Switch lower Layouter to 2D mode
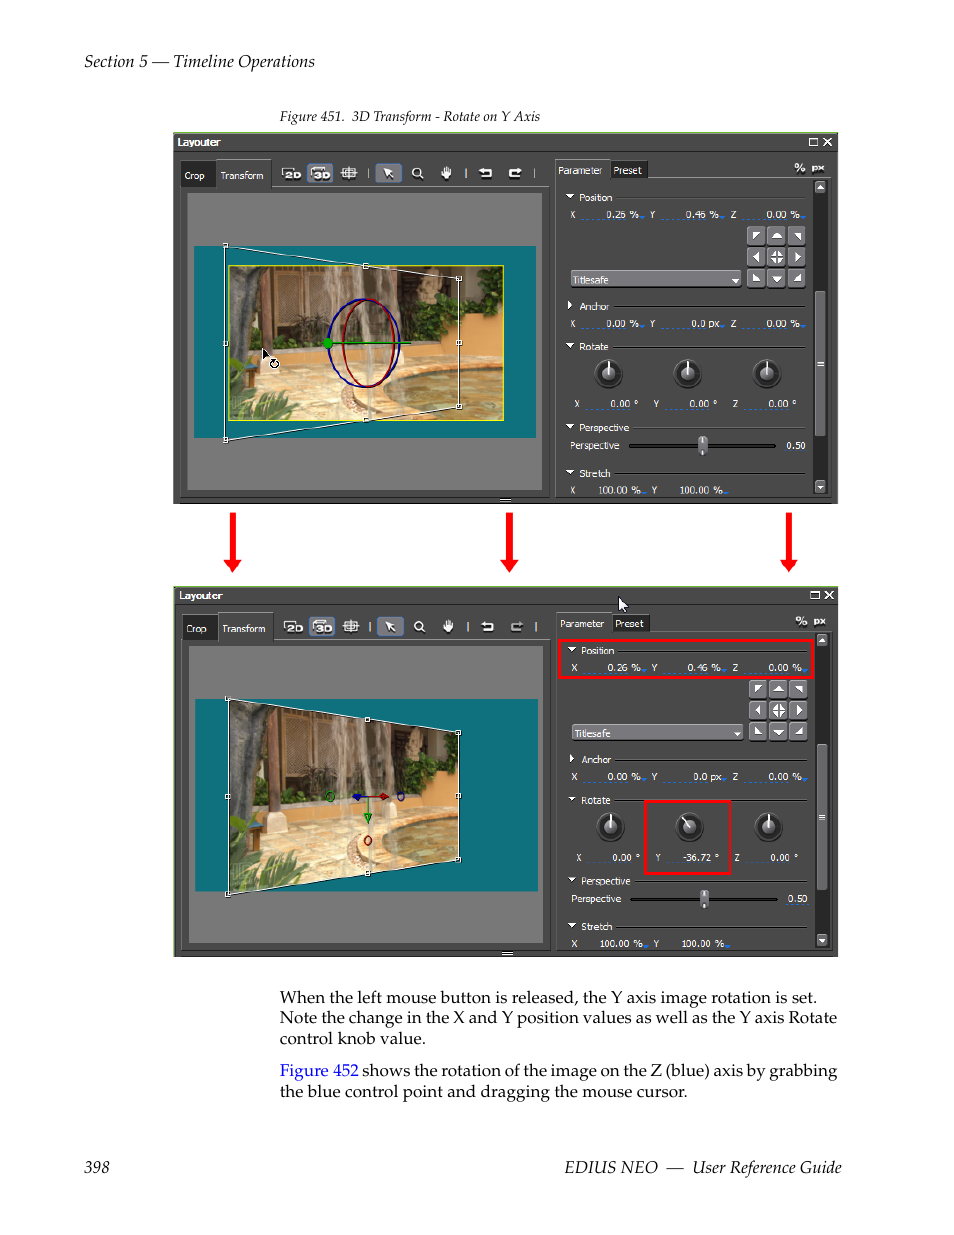Viewport: 954px width, 1235px height. 293,627
